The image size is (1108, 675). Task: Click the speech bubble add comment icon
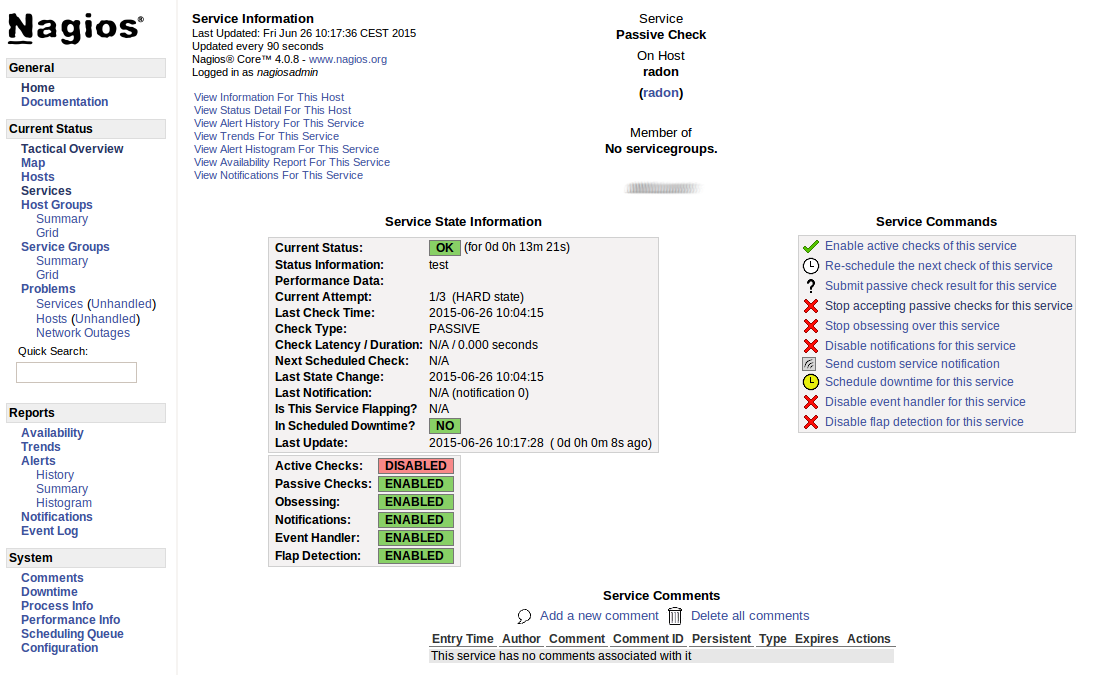(524, 616)
